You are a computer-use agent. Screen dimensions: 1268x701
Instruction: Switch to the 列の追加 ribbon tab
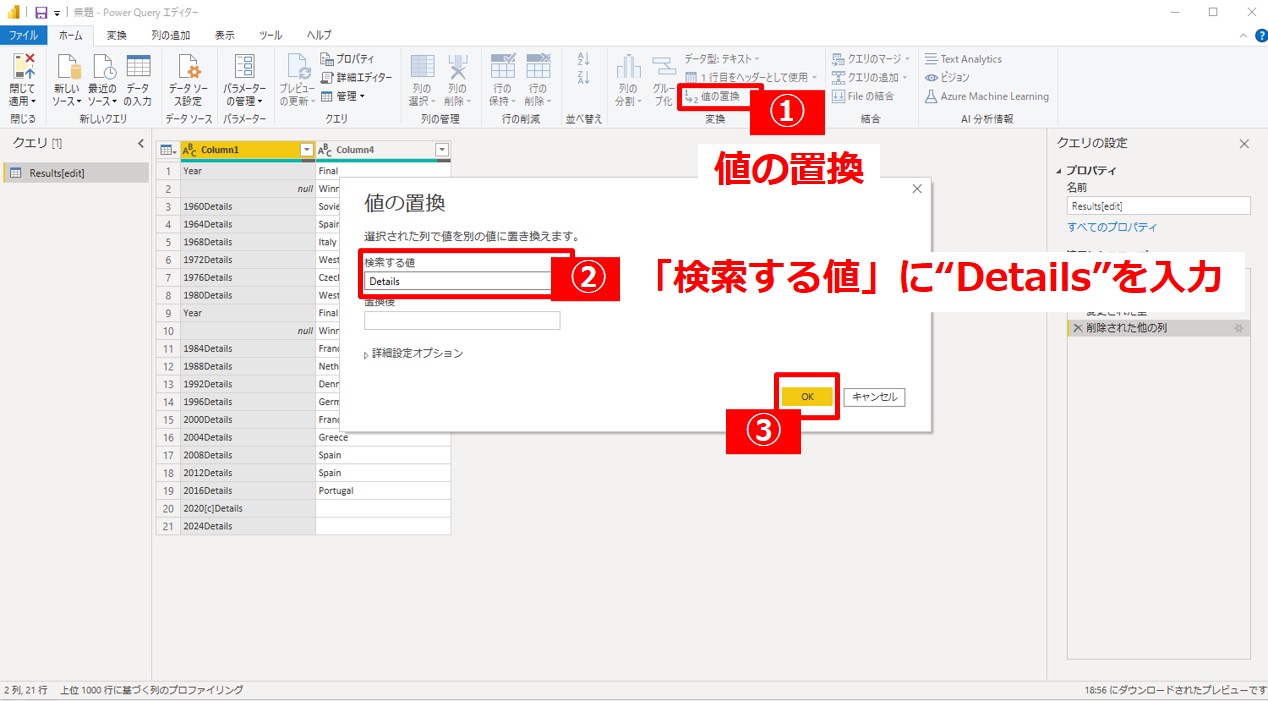170,35
